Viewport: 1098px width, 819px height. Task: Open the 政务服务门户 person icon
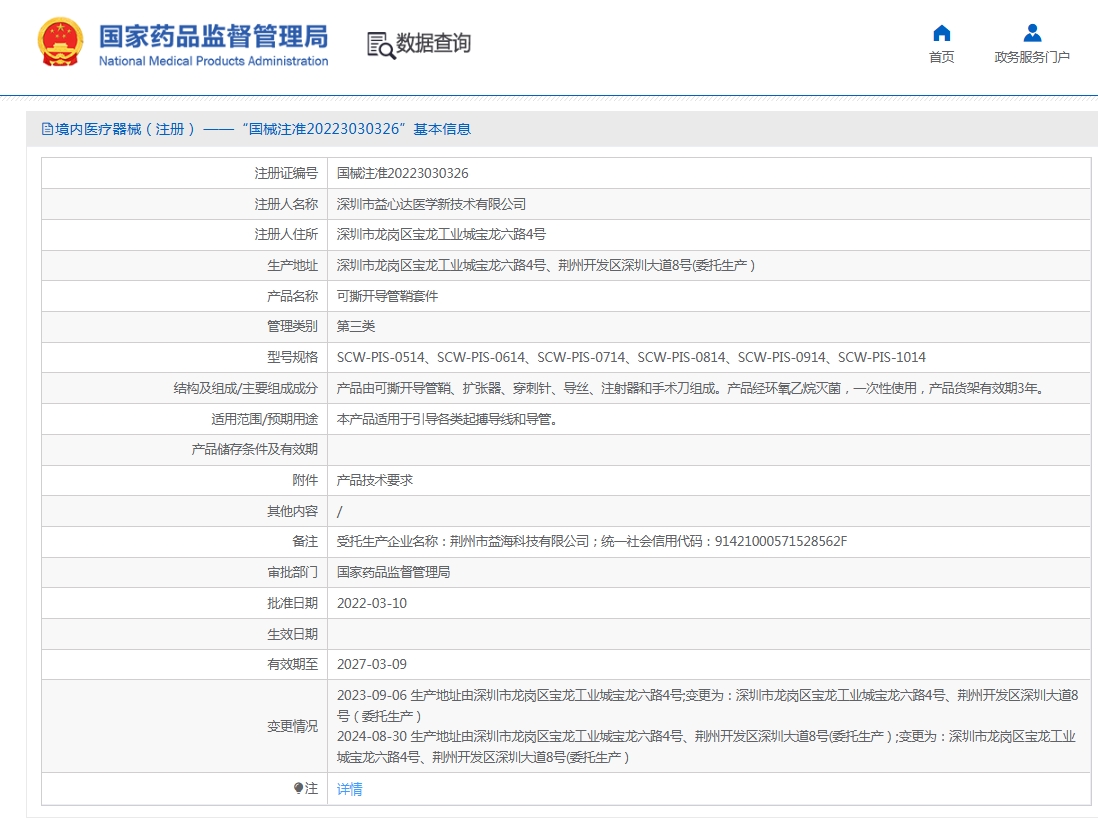(1032, 33)
